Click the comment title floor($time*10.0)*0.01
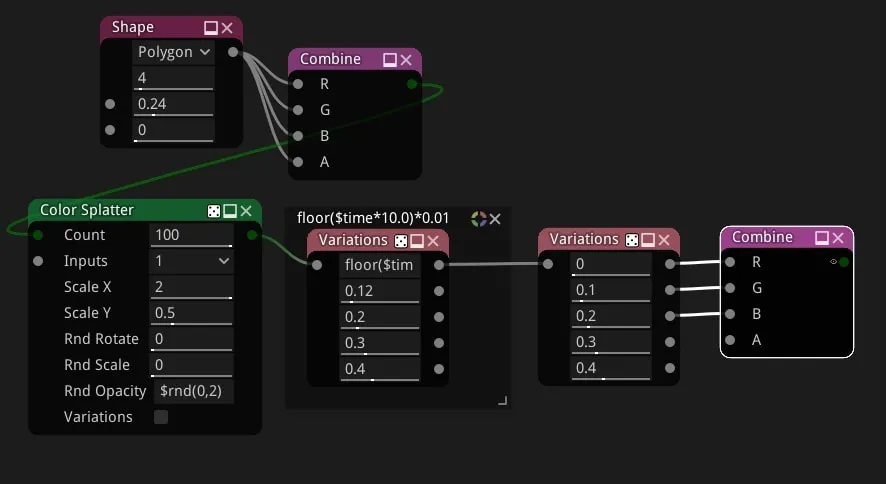 373,218
